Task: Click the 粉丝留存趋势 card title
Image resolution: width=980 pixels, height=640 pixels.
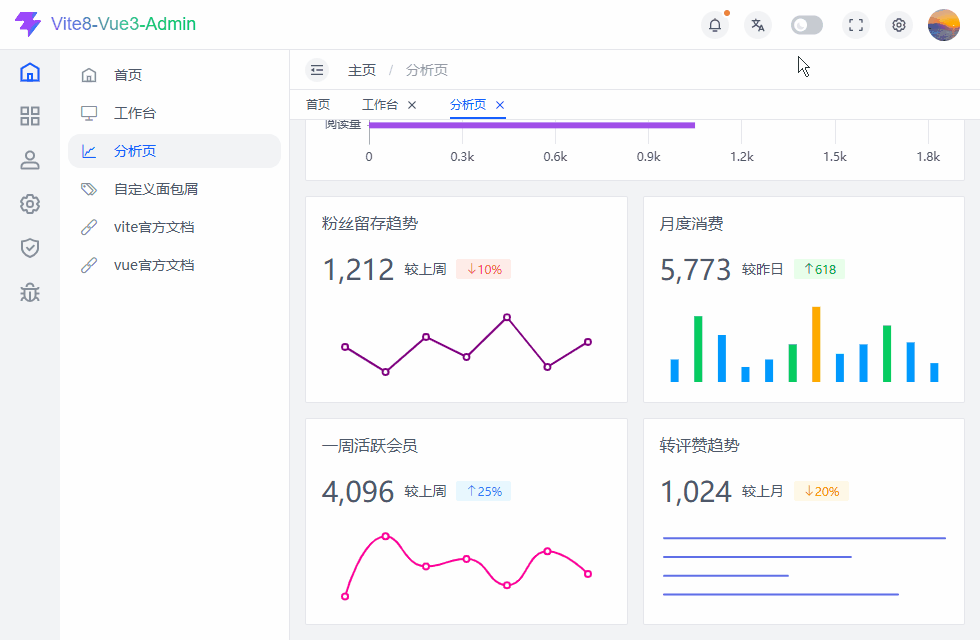Action: [x=370, y=224]
